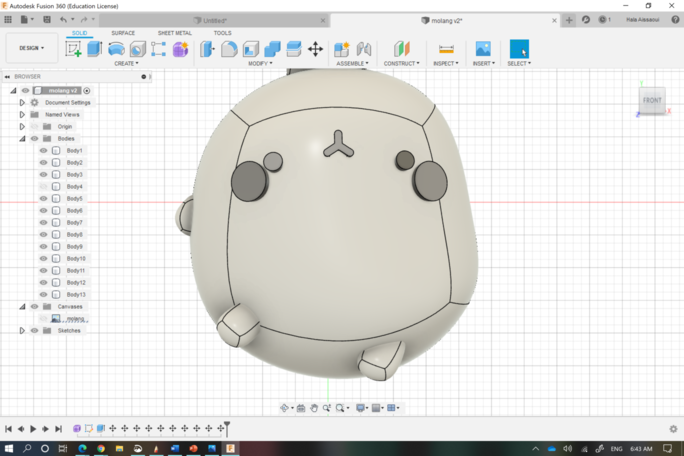684x456 pixels.
Task: Click the Extrude tool icon
Action: [x=95, y=49]
